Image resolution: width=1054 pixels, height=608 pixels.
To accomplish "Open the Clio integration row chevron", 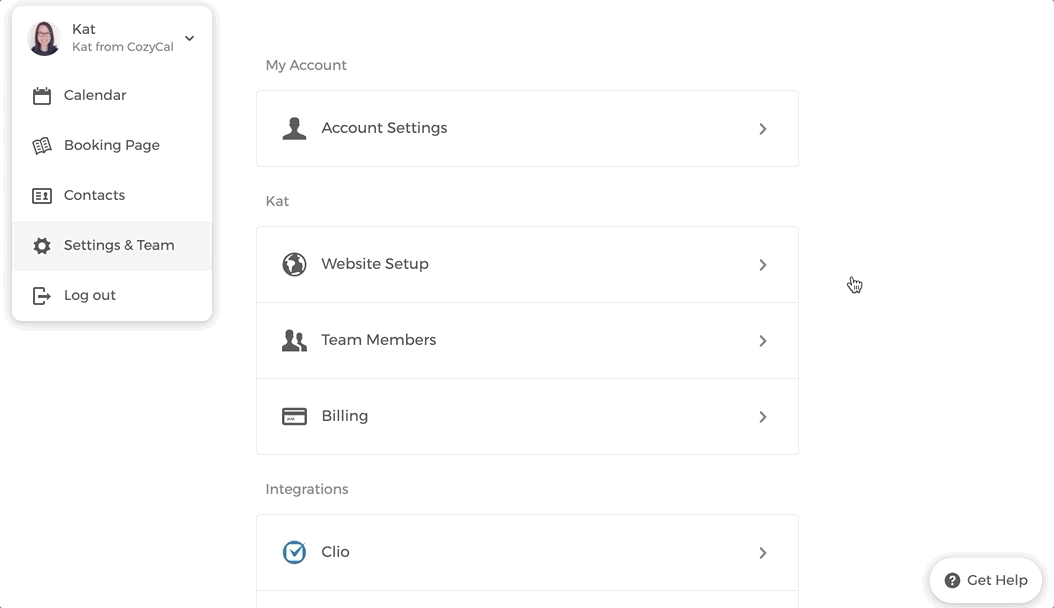I will click(763, 553).
